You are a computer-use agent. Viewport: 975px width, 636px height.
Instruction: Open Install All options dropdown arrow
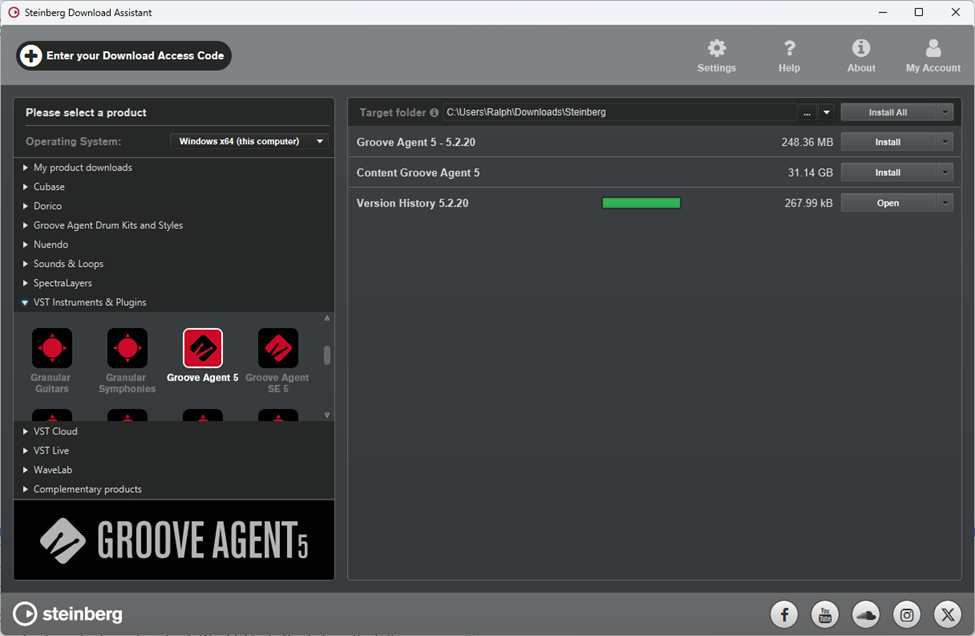945,112
